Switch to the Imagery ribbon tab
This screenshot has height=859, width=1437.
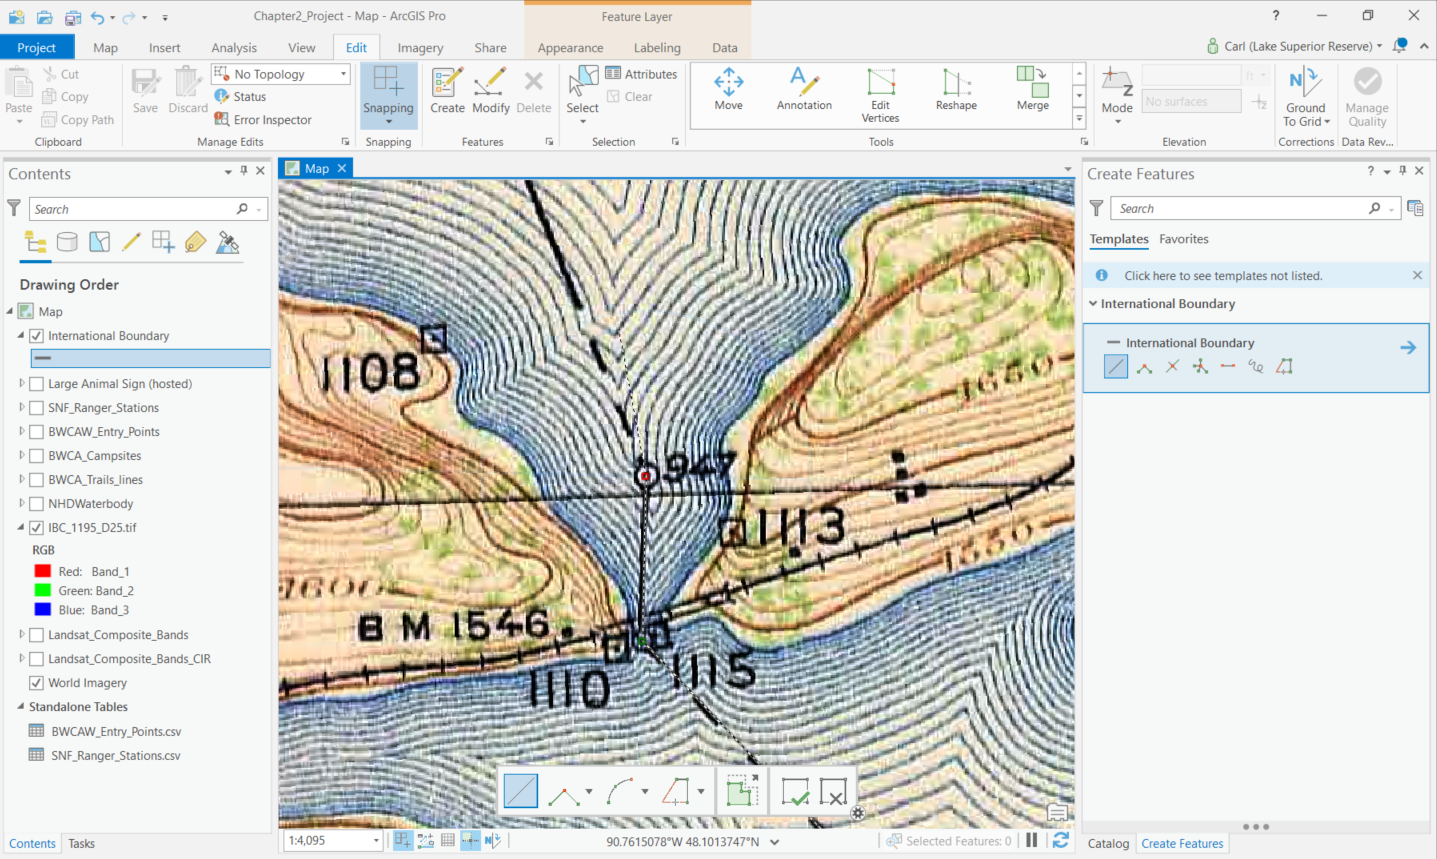click(x=420, y=47)
